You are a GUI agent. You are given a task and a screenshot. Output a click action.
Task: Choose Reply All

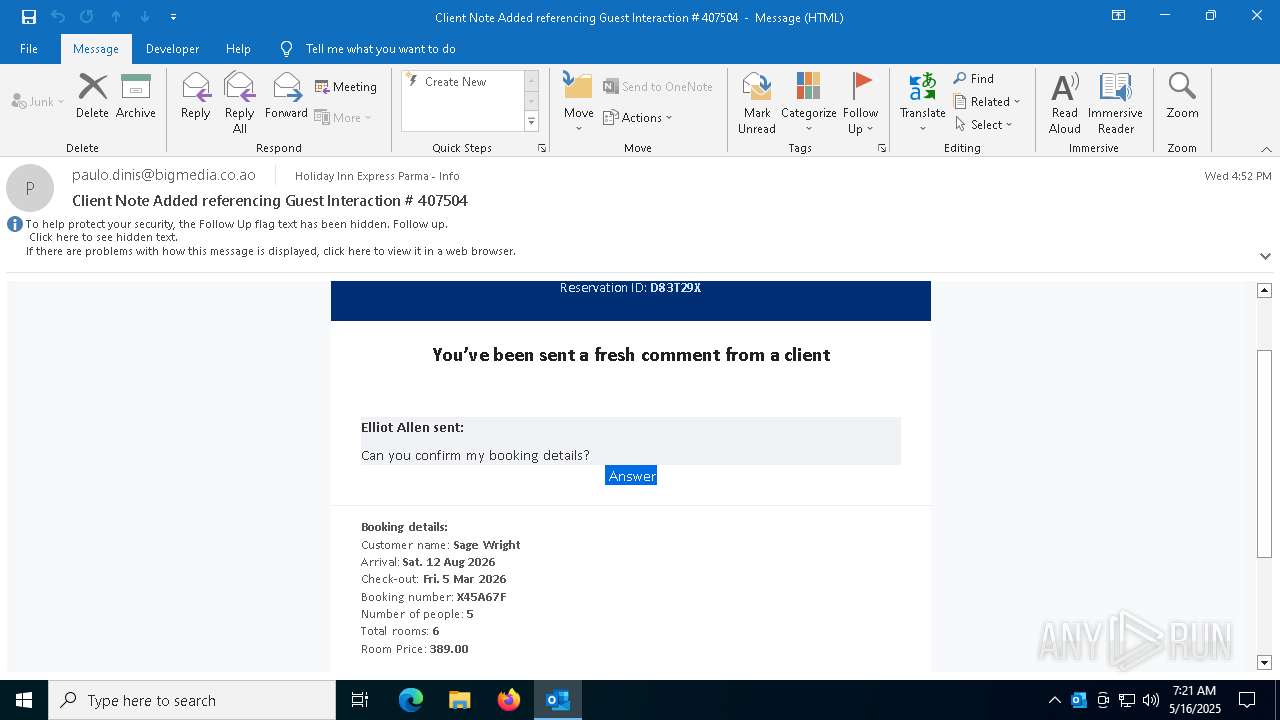[240, 103]
